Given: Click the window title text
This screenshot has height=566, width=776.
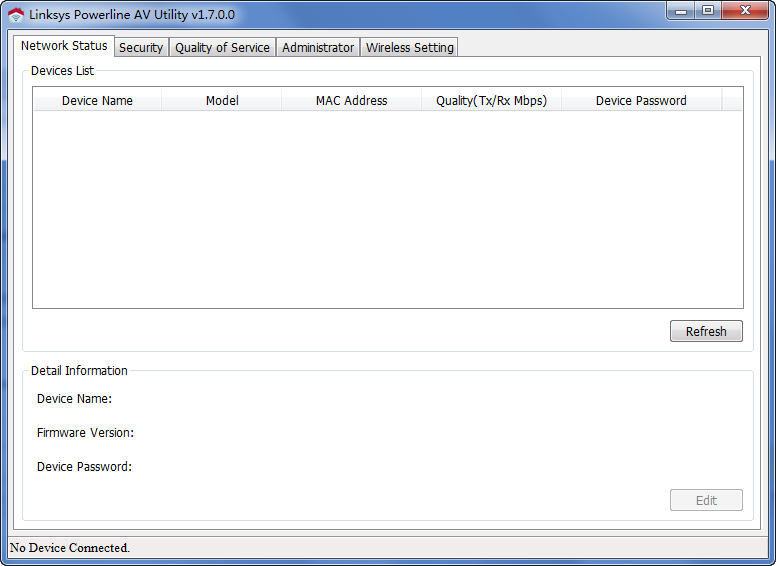Looking at the screenshot, I should tap(132, 15).
